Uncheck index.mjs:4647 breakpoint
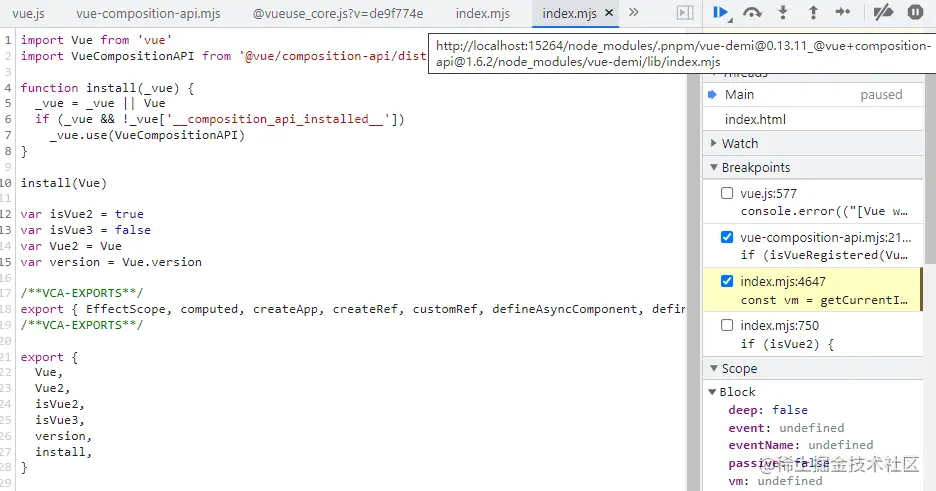Image resolution: width=936 pixels, height=491 pixels. coord(727,281)
